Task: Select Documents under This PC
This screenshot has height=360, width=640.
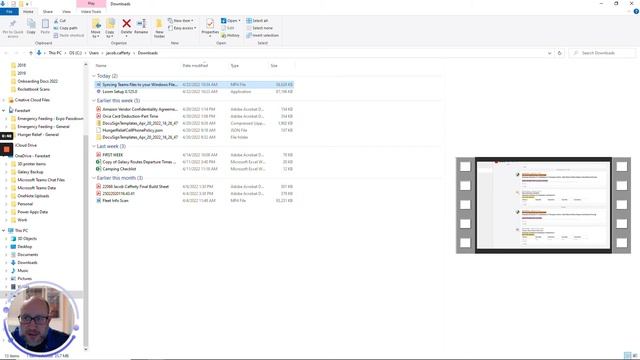Action: tap(28, 255)
